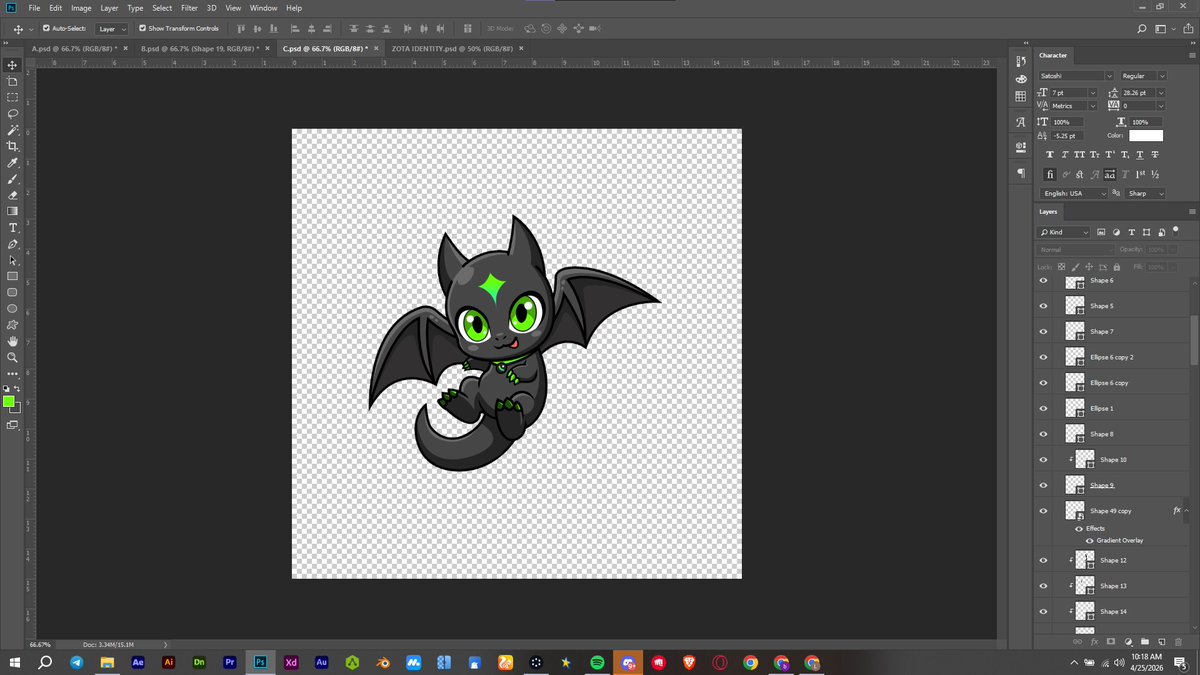The image size is (1200, 675).
Task: Select the Ellipse 6 copy layer
Action: click(1110, 383)
